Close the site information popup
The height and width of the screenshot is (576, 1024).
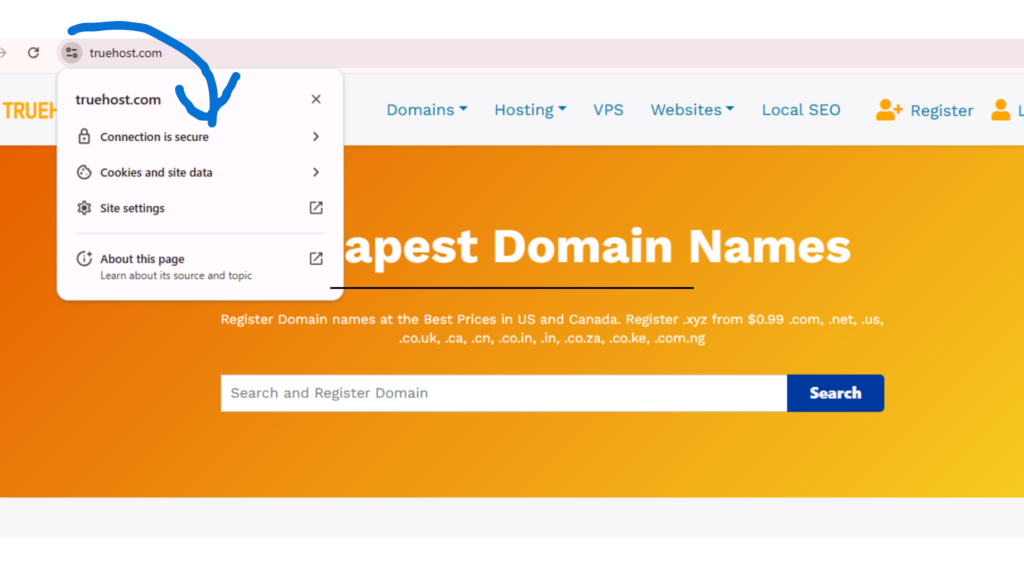[316, 99]
